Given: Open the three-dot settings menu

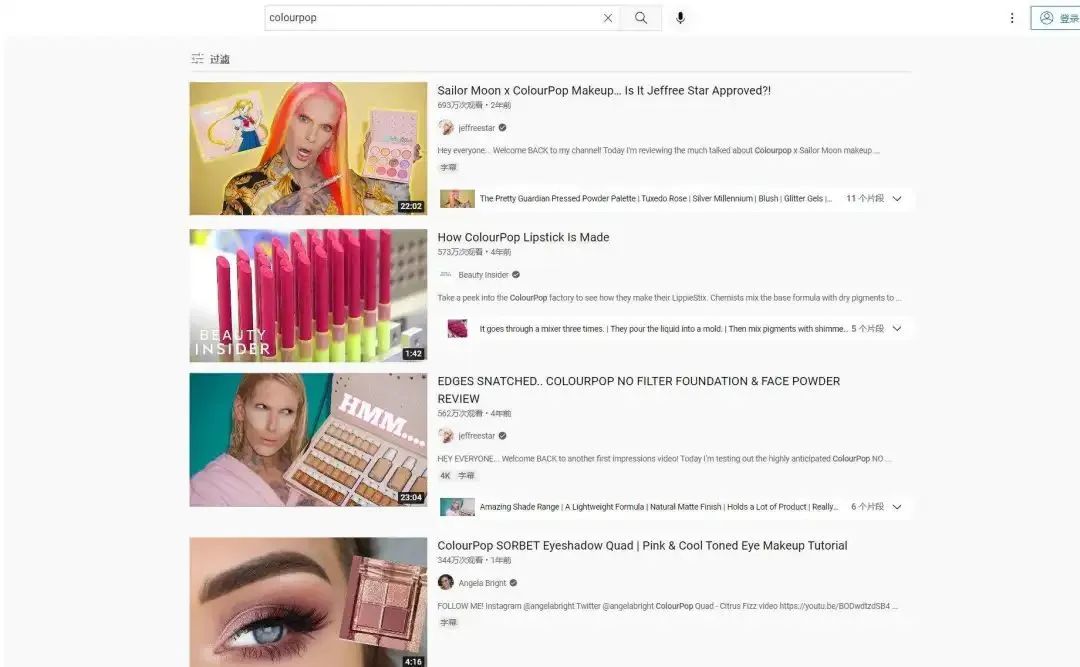Looking at the screenshot, I should pos(1012,18).
